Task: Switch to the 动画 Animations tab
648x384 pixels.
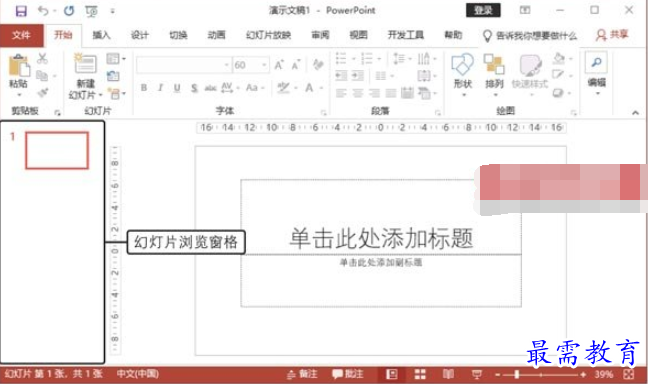Action: click(217, 35)
